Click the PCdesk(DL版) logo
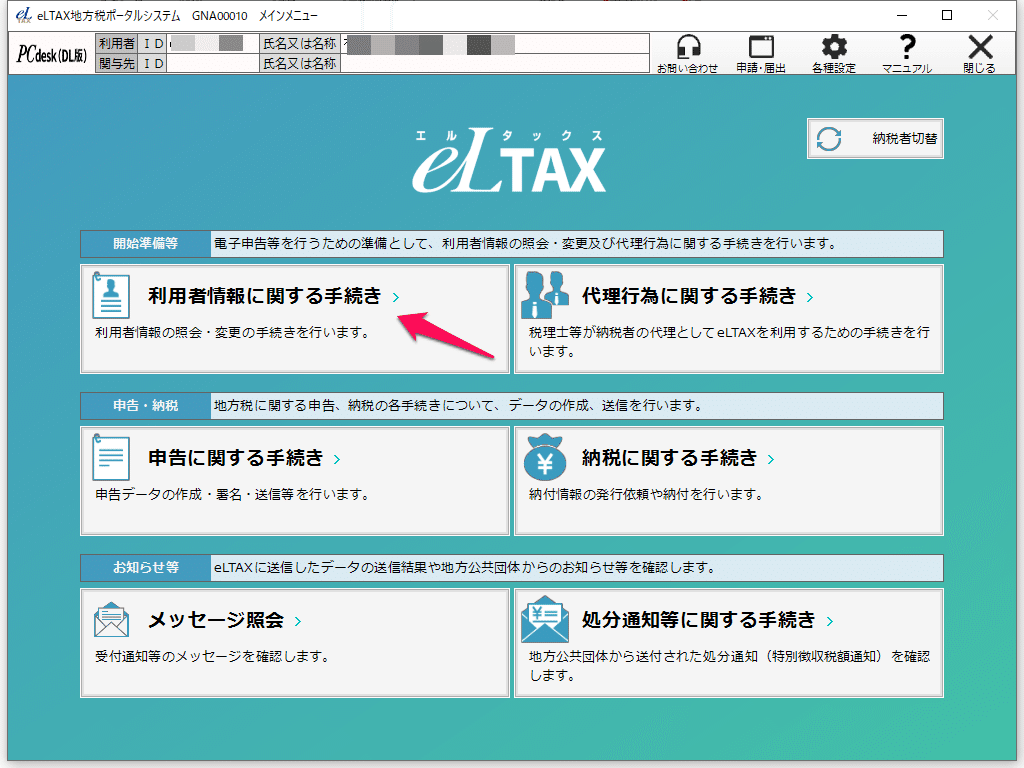Viewport: 1024px width, 768px height. pyautogui.click(x=52, y=54)
